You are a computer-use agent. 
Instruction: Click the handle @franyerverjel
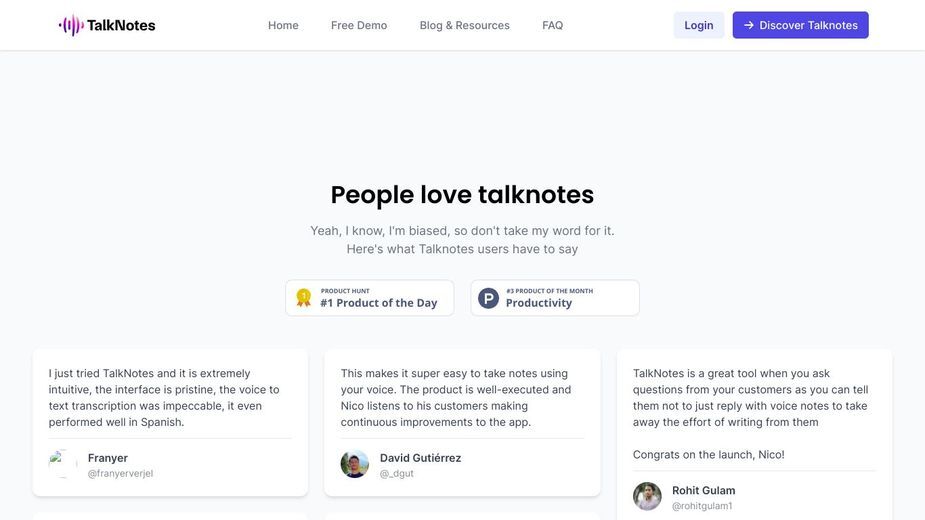coord(120,473)
